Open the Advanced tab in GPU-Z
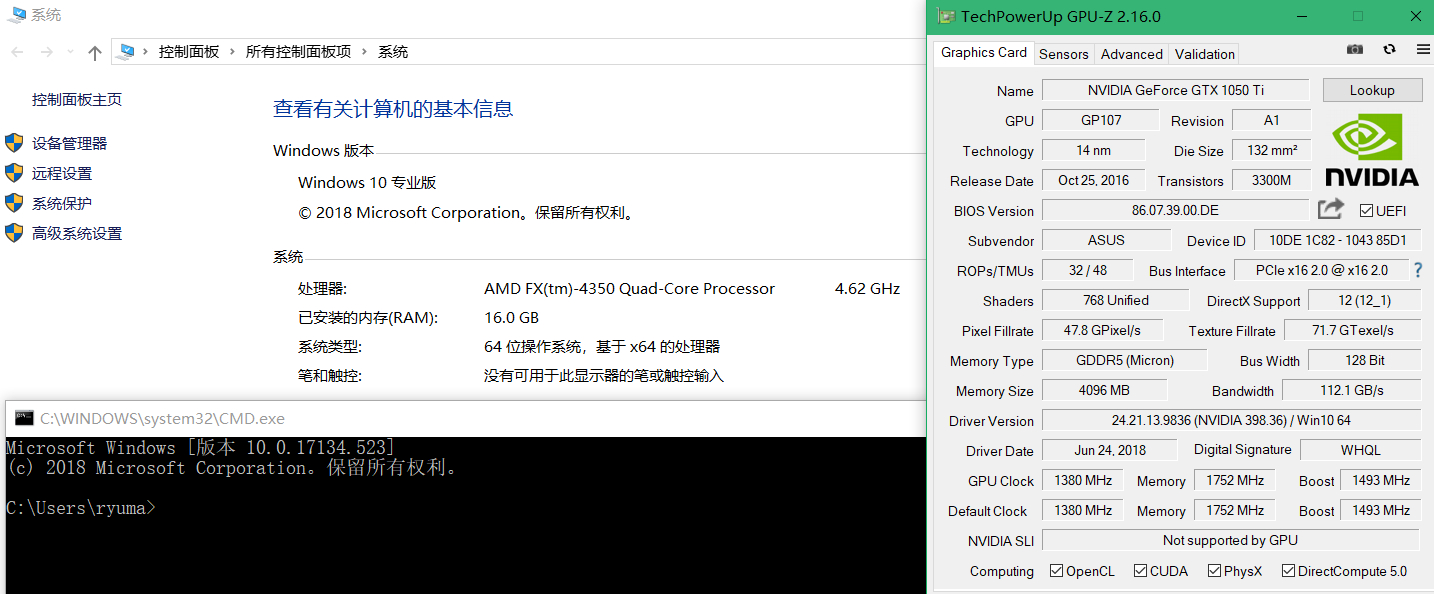 (1132, 54)
